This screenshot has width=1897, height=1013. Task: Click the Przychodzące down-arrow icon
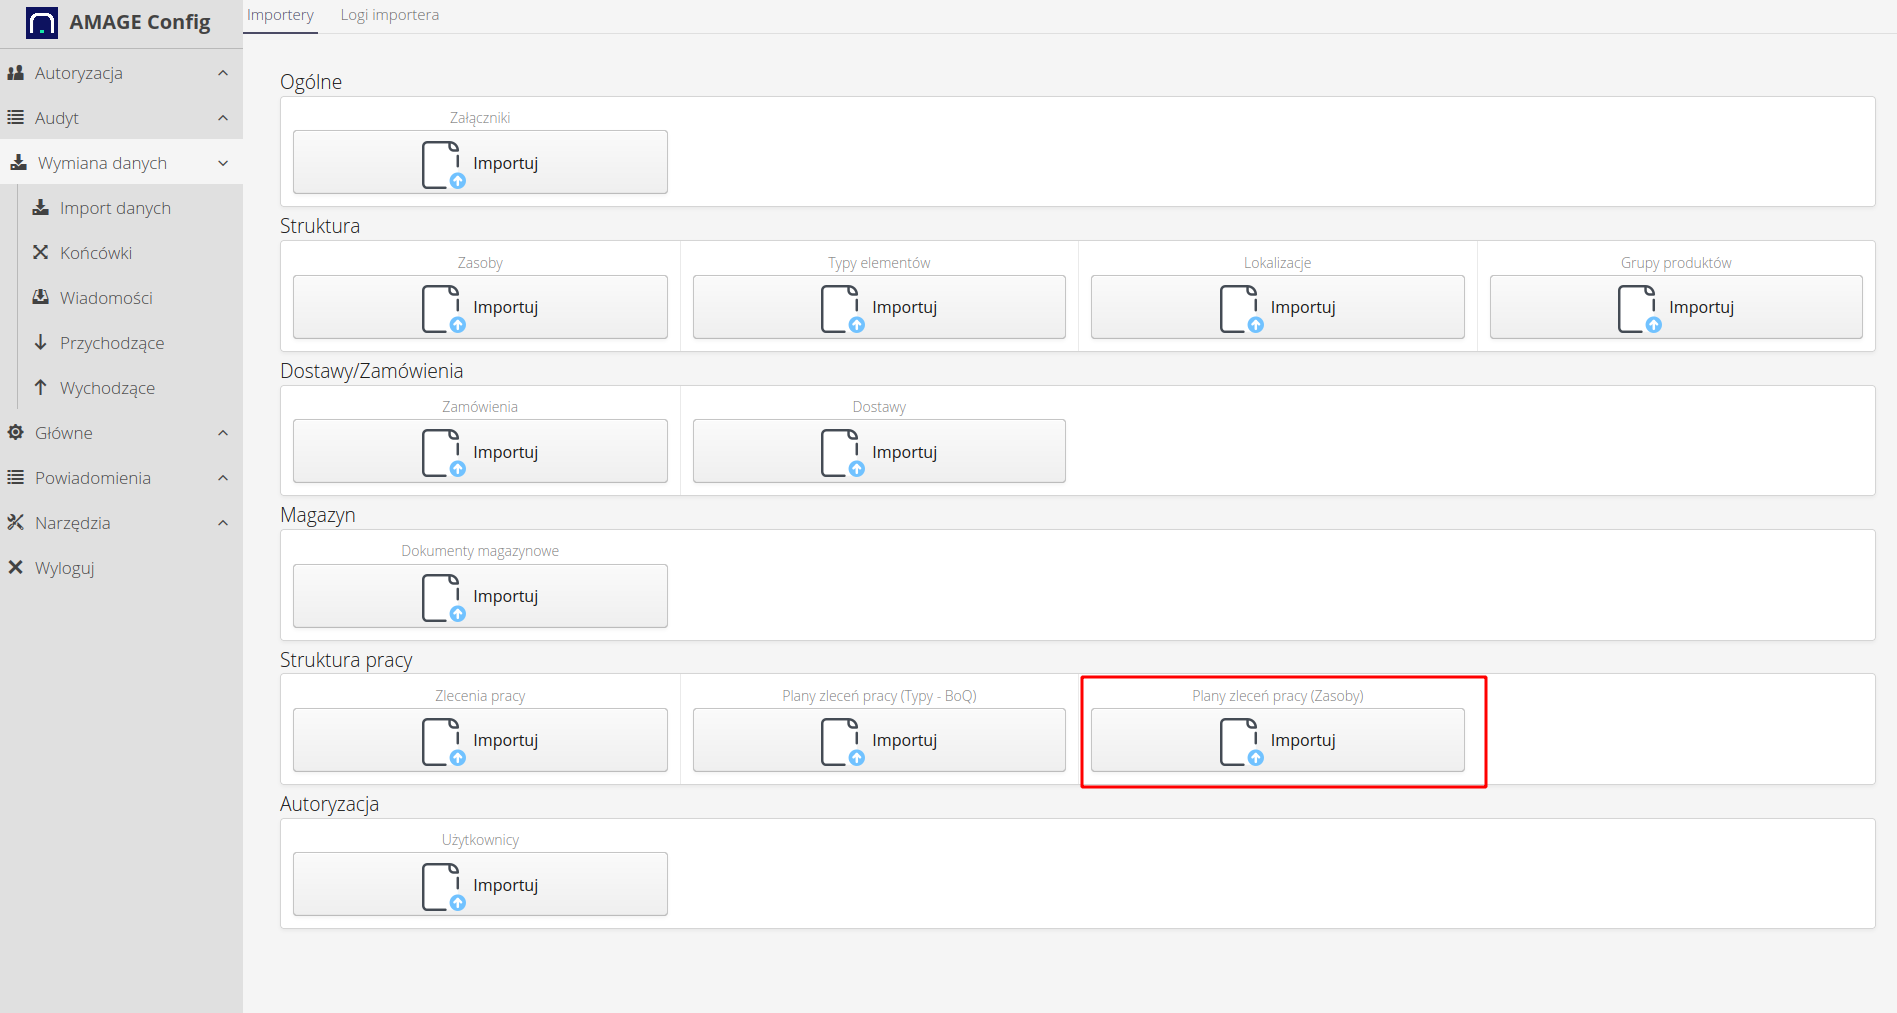41,343
